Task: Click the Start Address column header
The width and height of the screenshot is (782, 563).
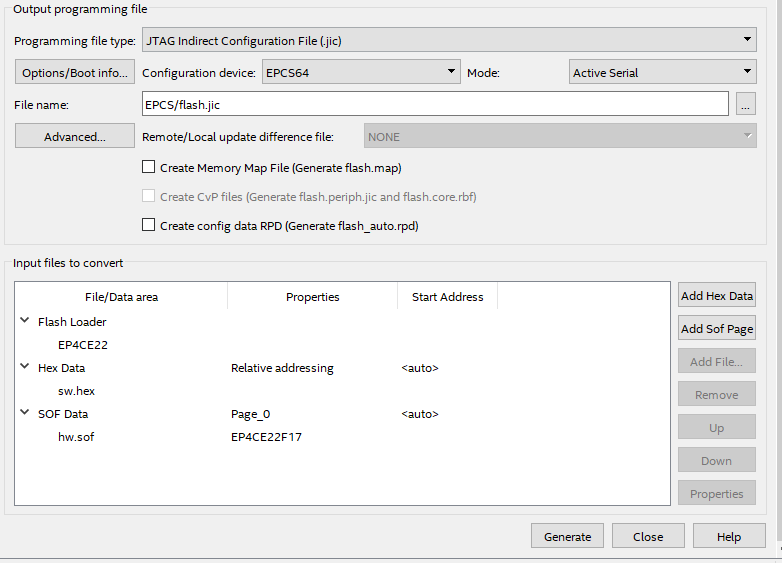Action: (x=447, y=297)
